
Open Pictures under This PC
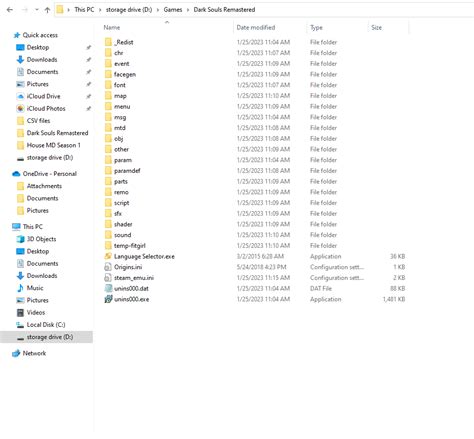37,300
